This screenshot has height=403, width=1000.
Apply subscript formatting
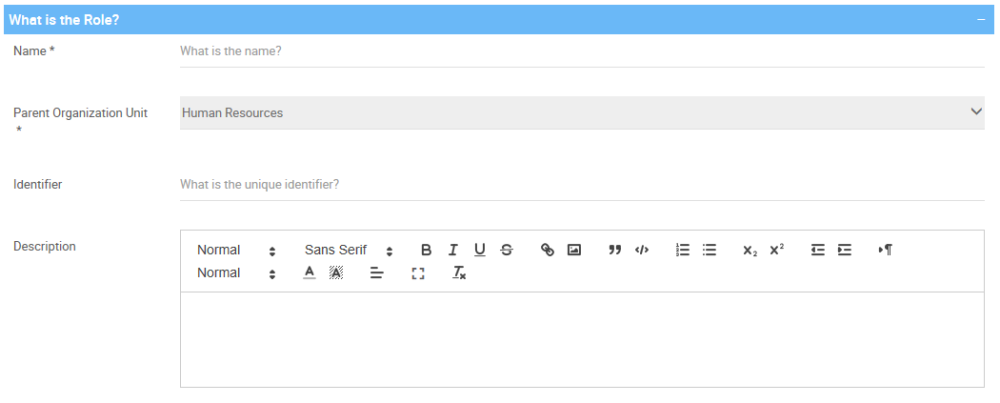[x=750, y=250]
